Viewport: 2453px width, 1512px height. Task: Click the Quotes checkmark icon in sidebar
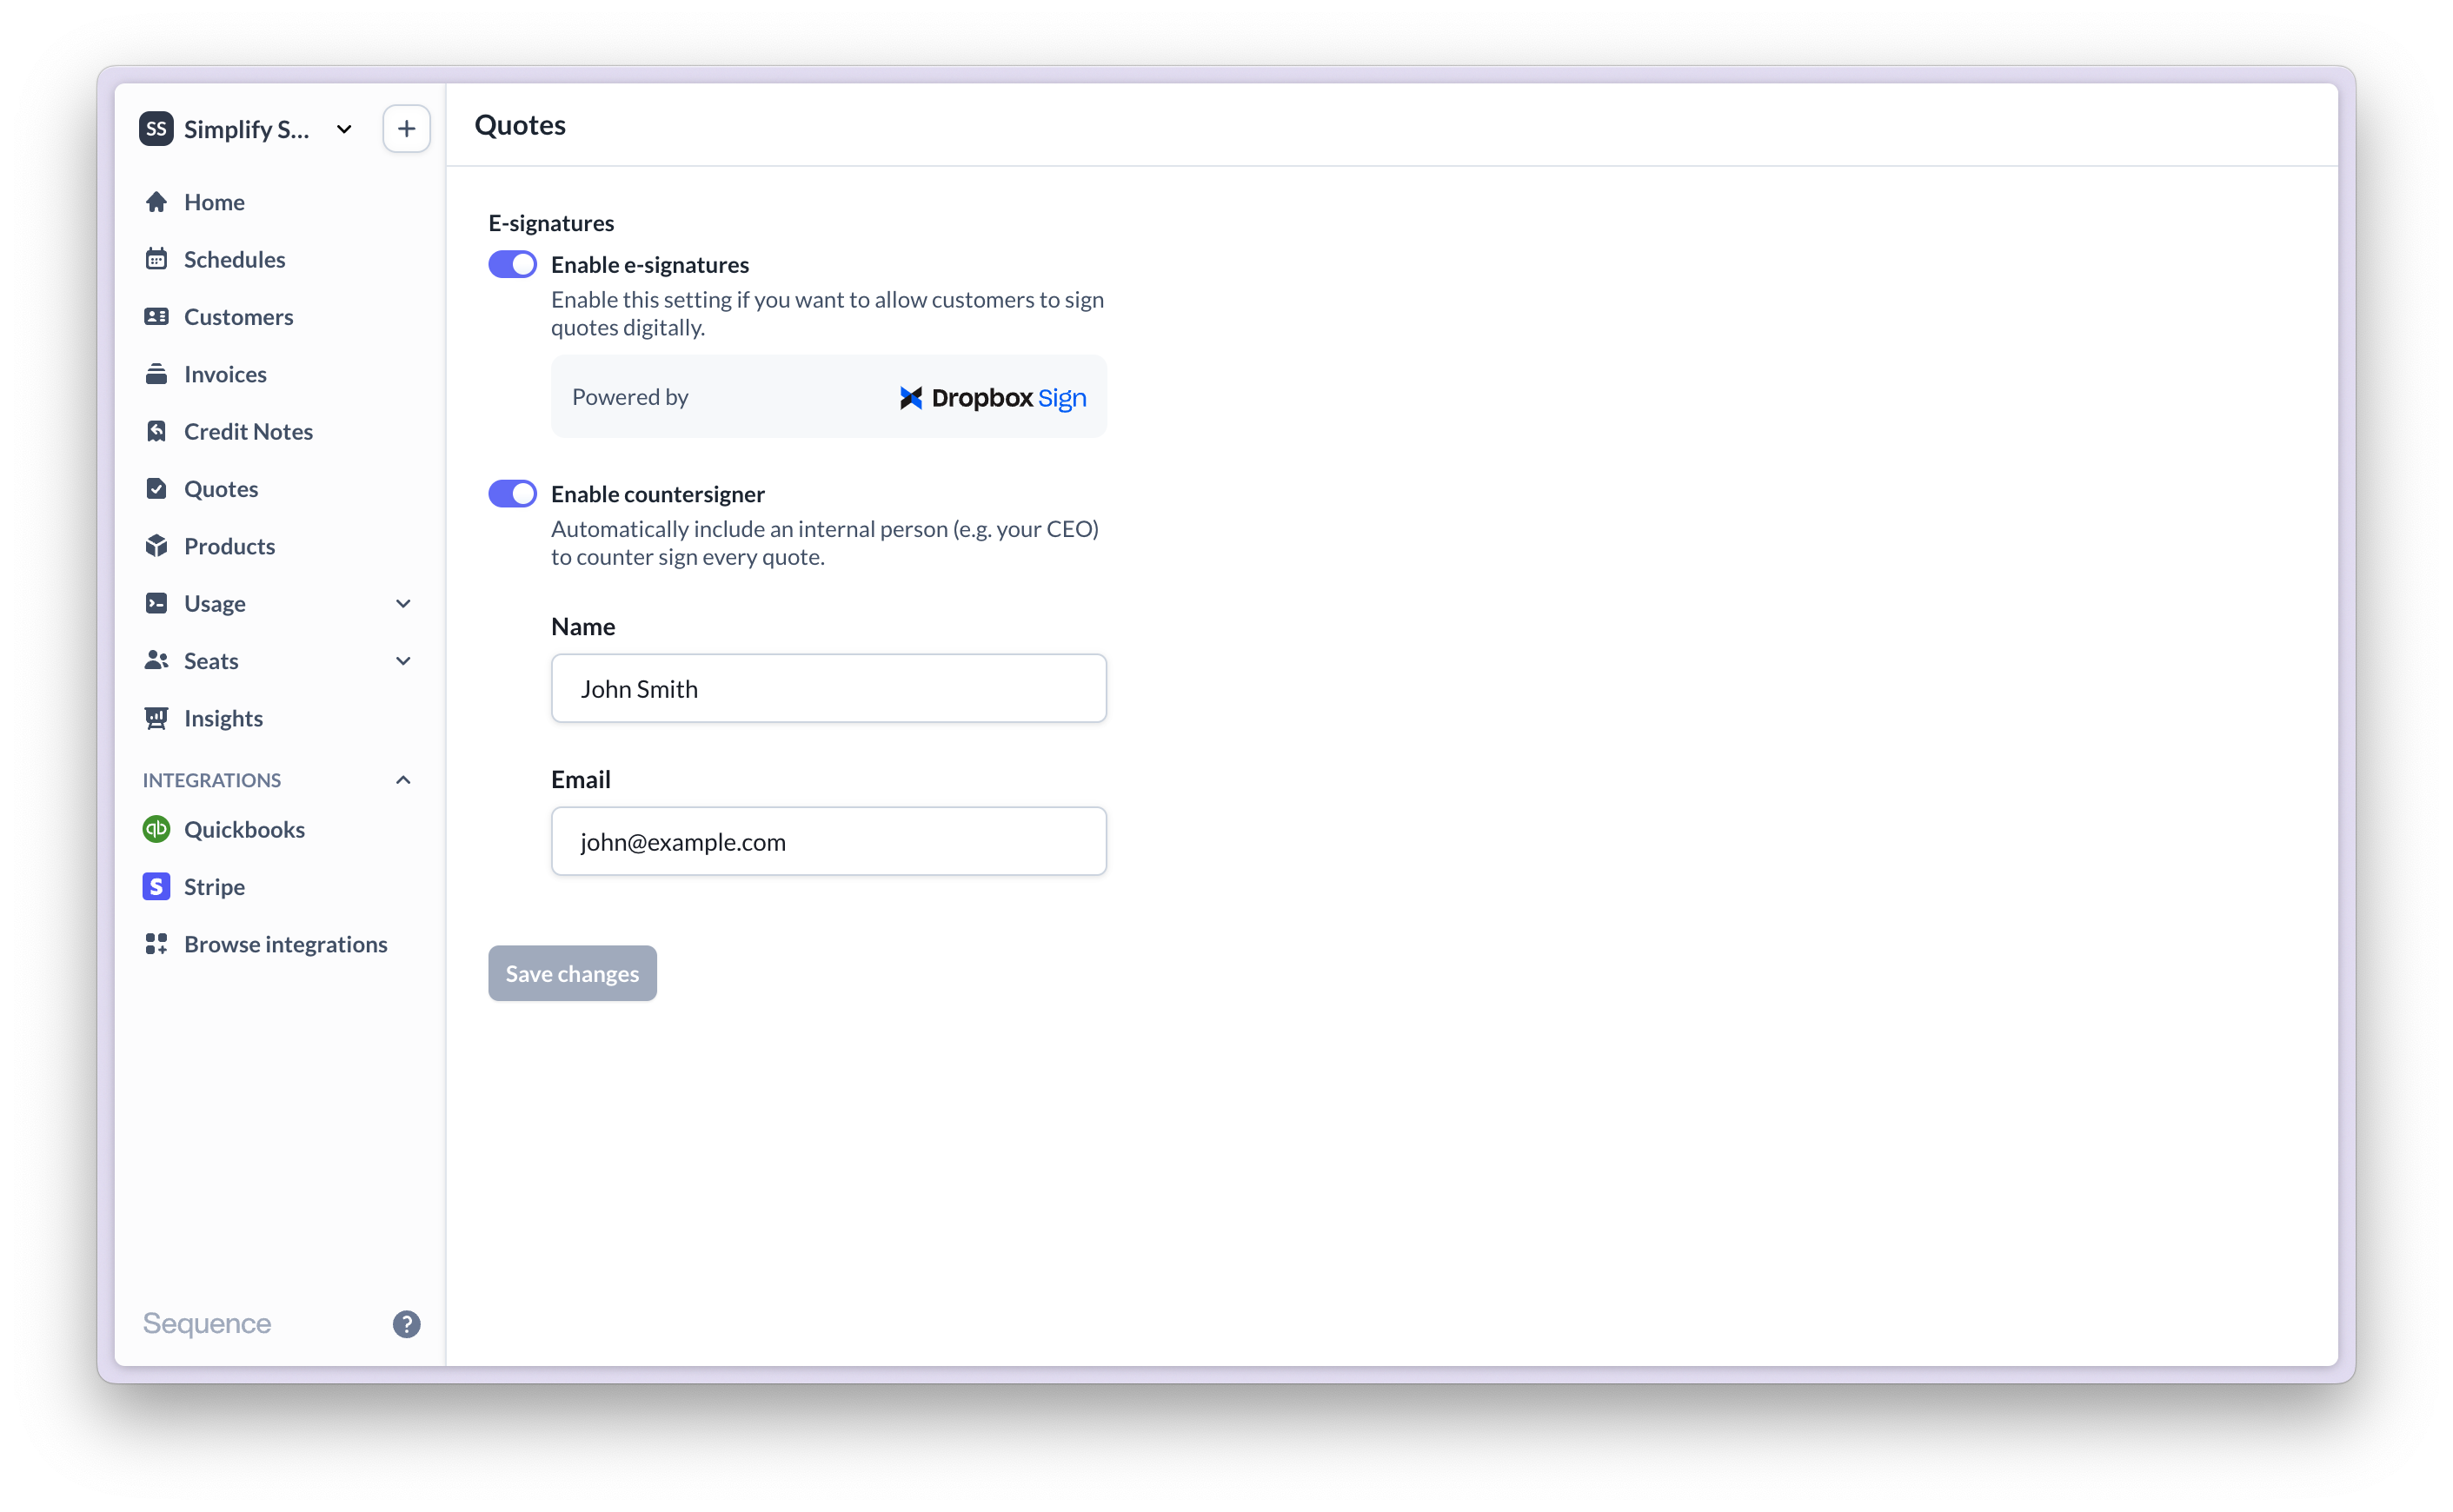156,488
